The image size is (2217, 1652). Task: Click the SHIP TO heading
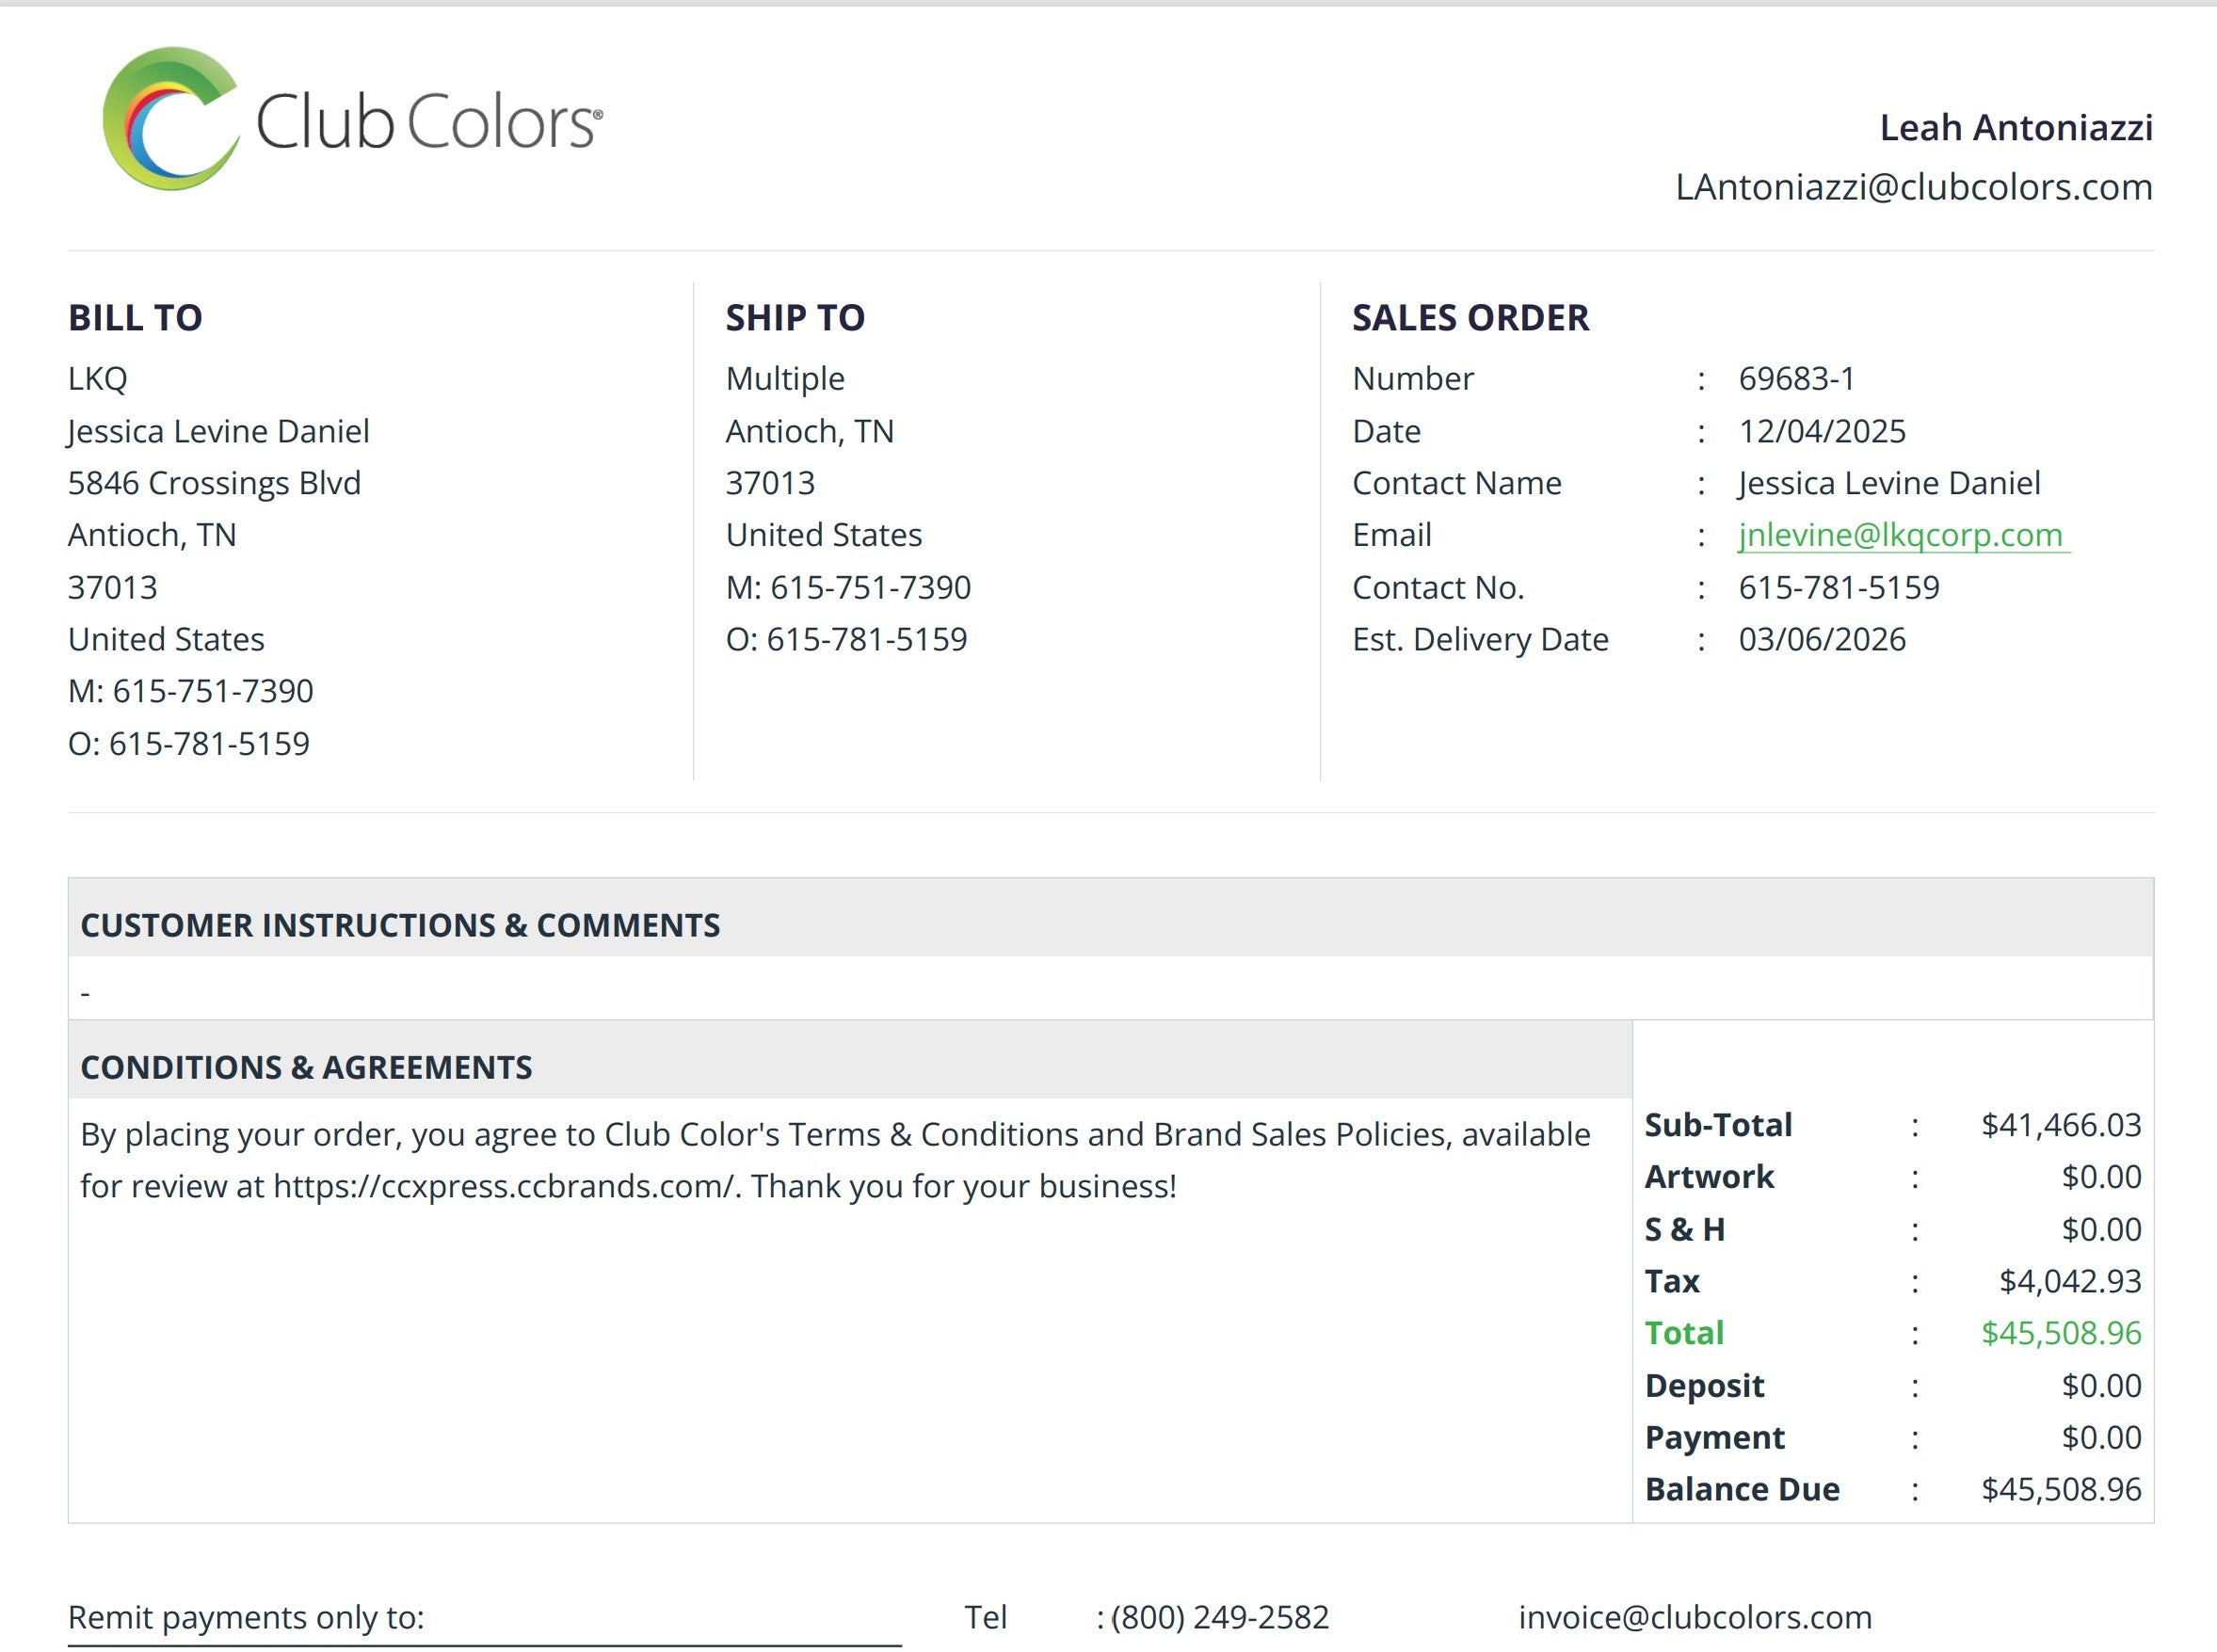click(795, 318)
